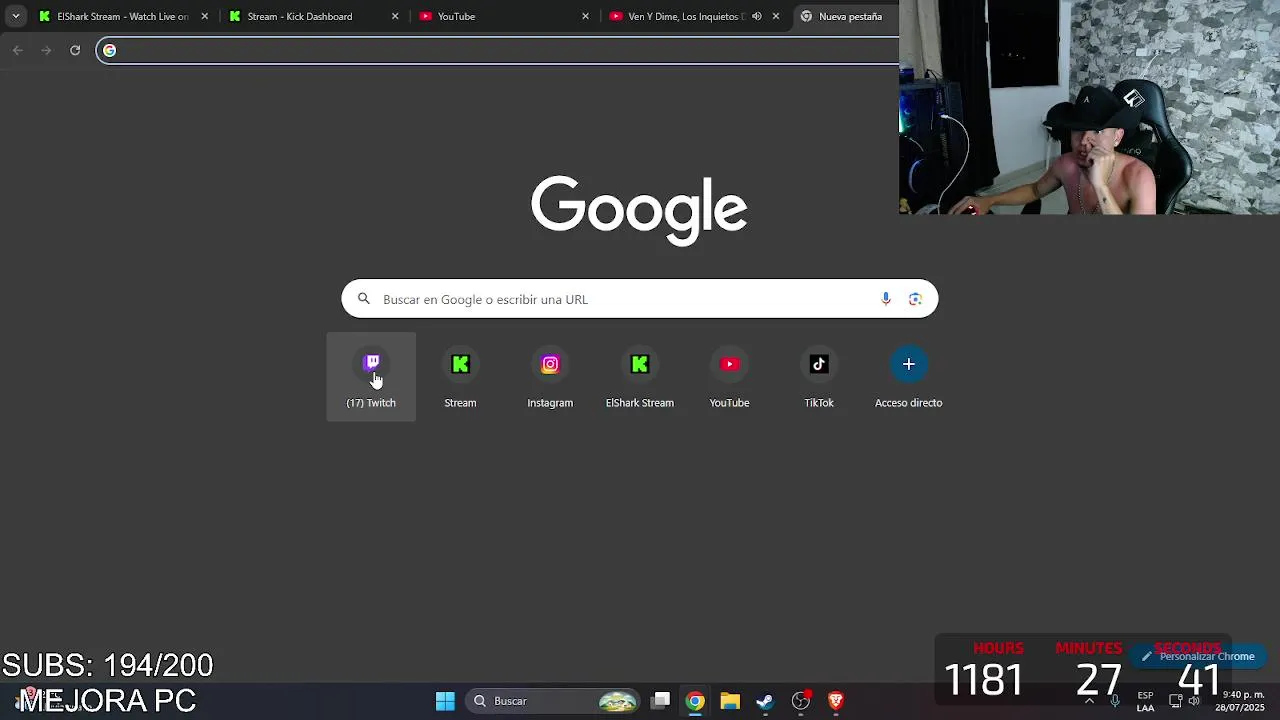Open Google Lens image search
This screenshot has height=720, width=1280.
tap(915, 299)
